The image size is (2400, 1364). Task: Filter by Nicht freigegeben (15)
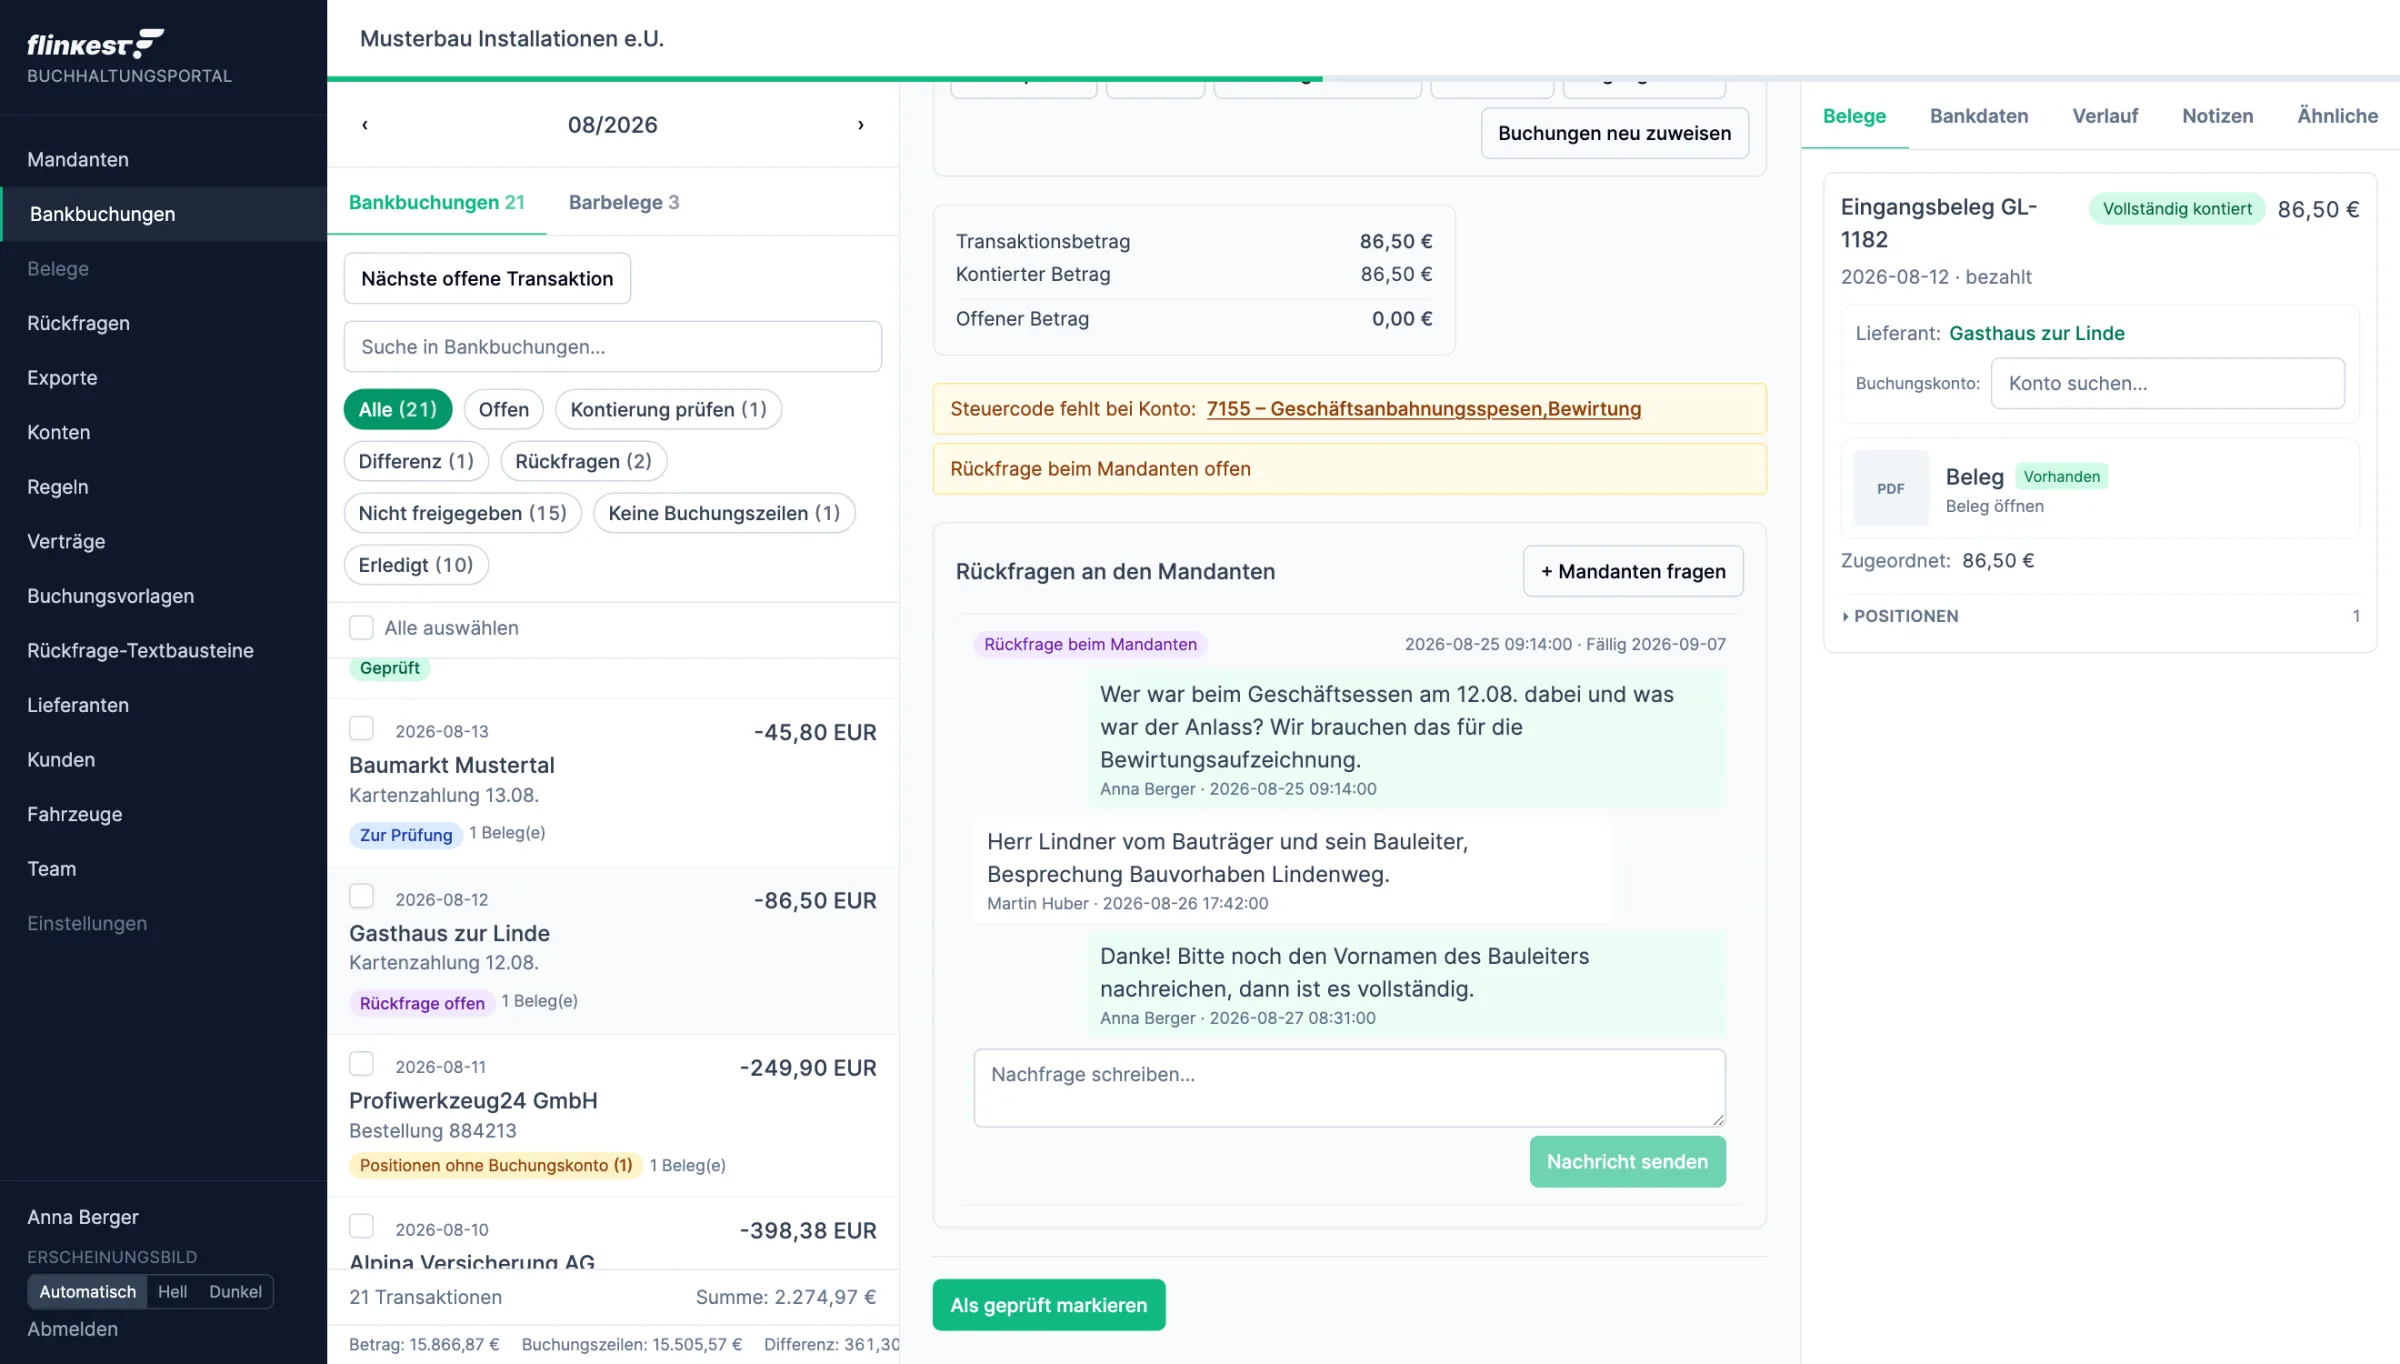[x=462, y=513]
